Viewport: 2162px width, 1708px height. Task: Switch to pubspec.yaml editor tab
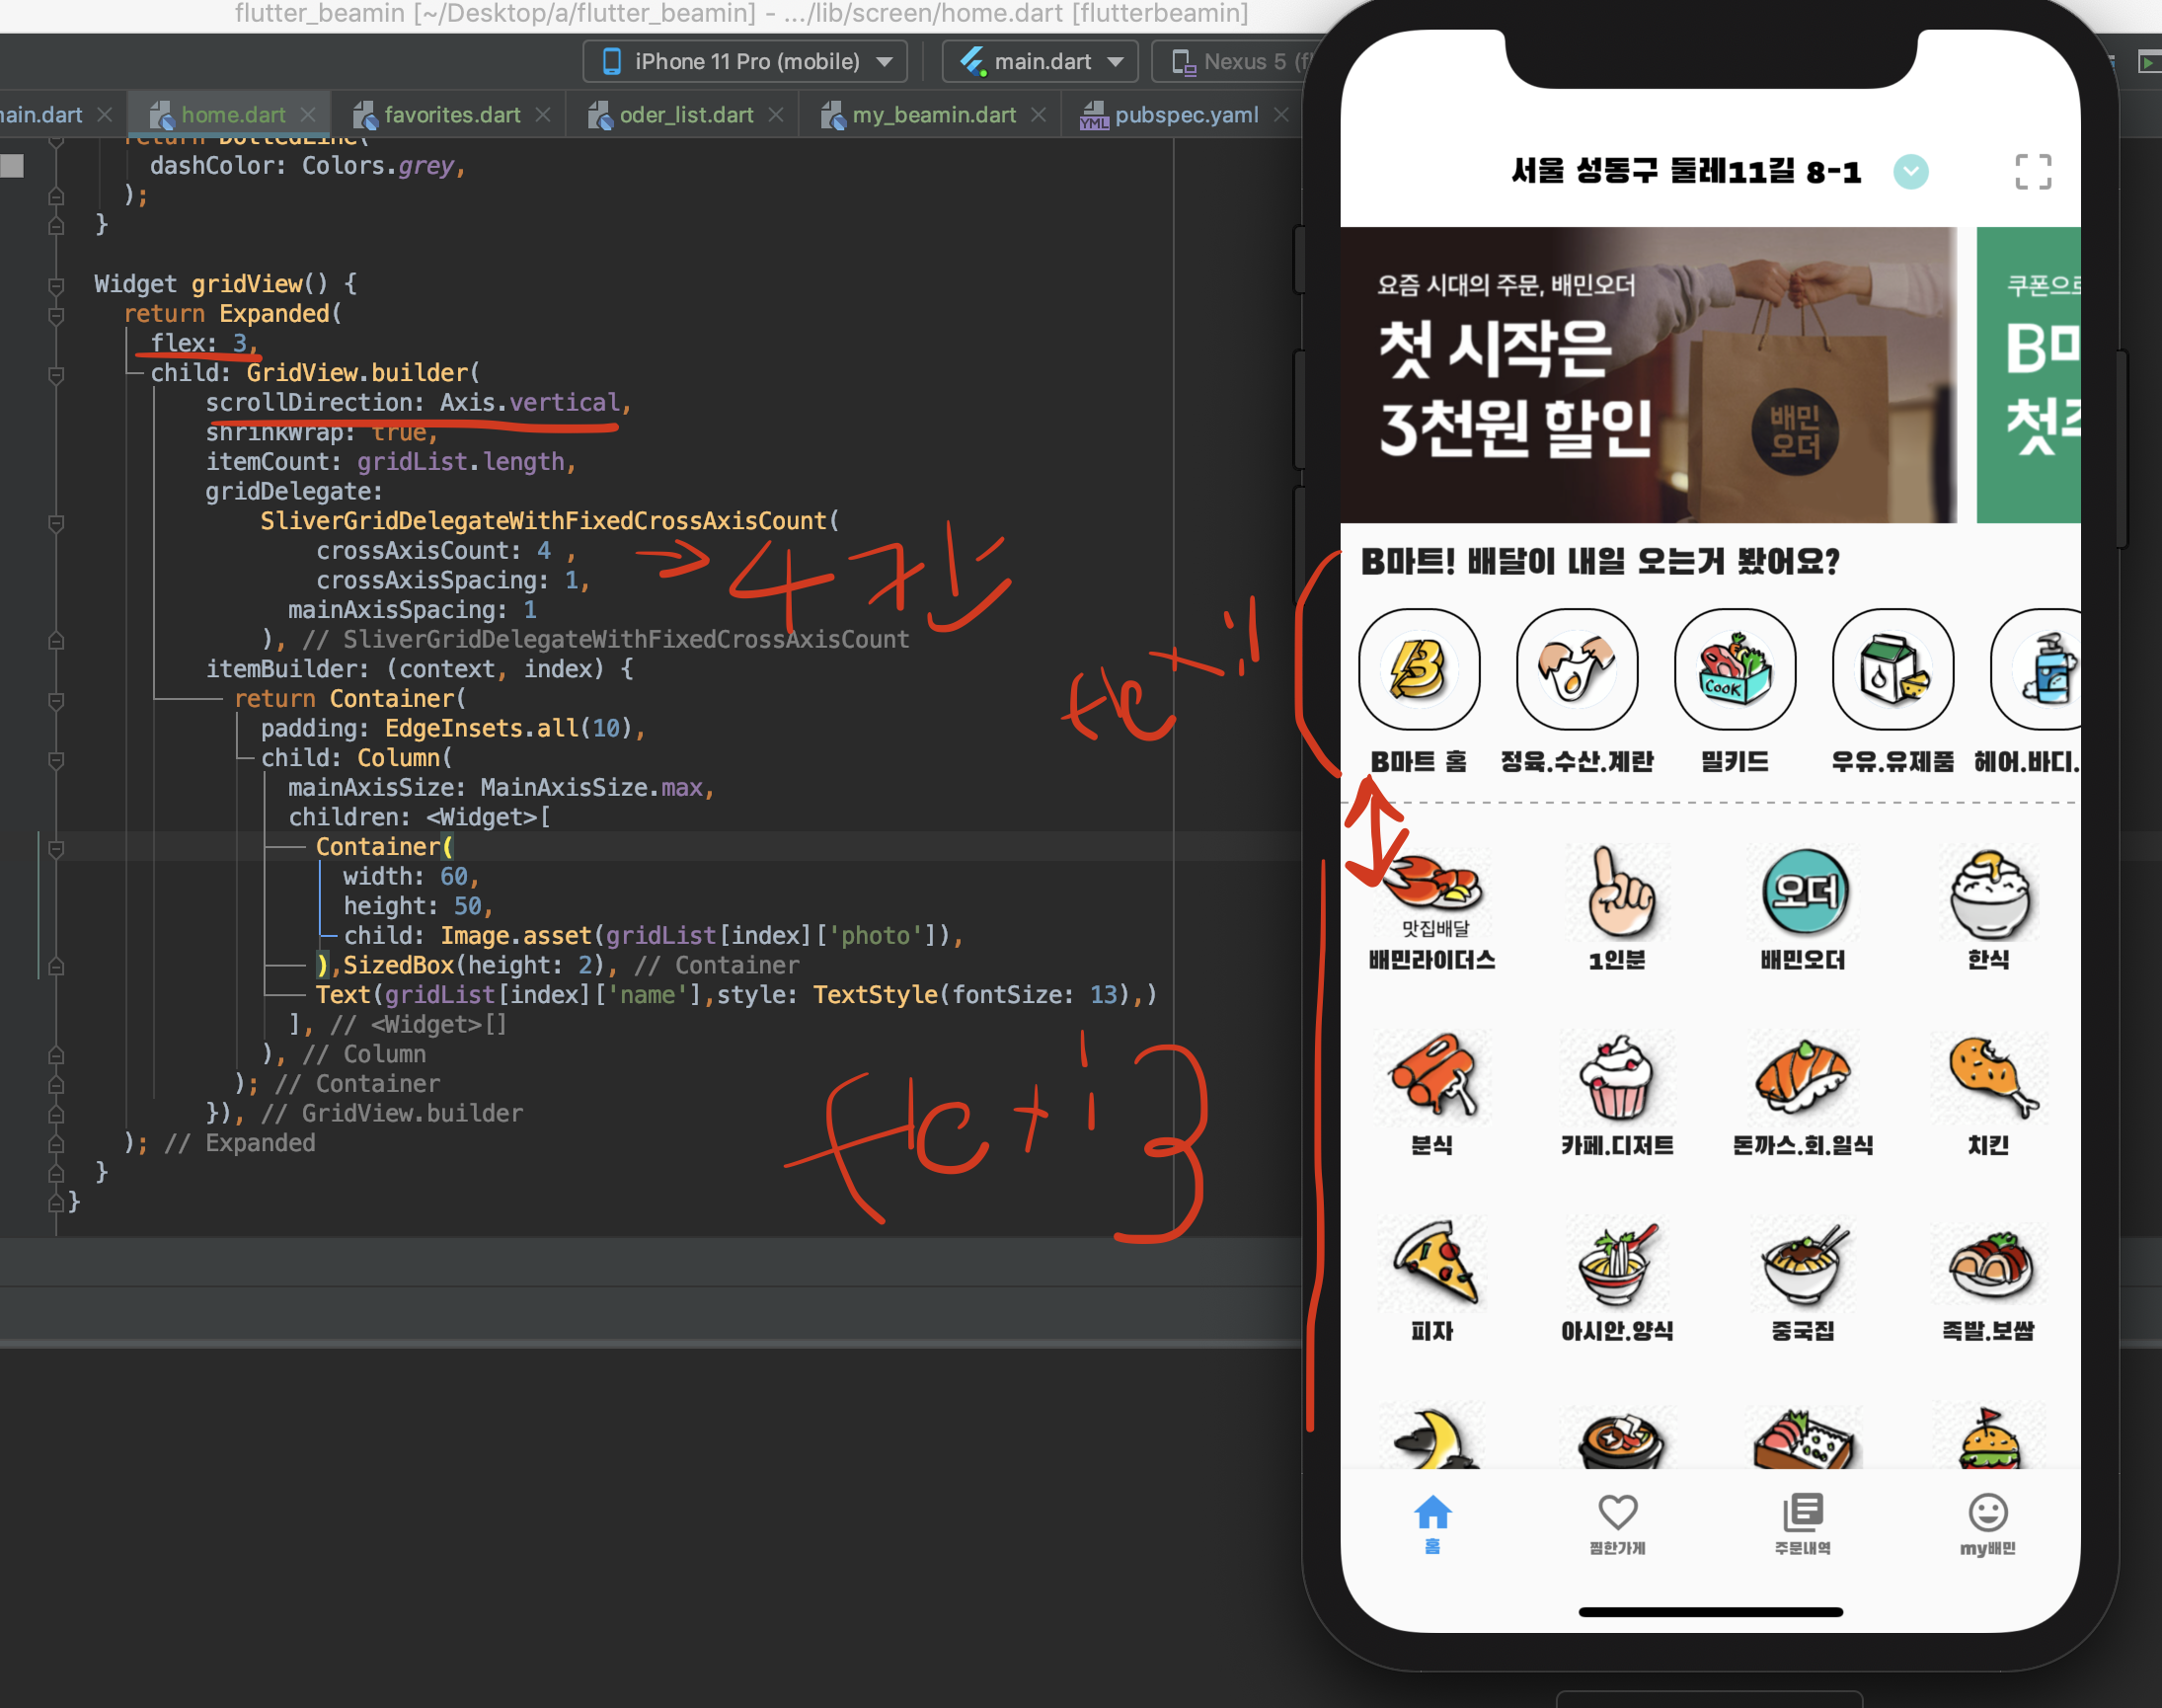[1185, 115]
